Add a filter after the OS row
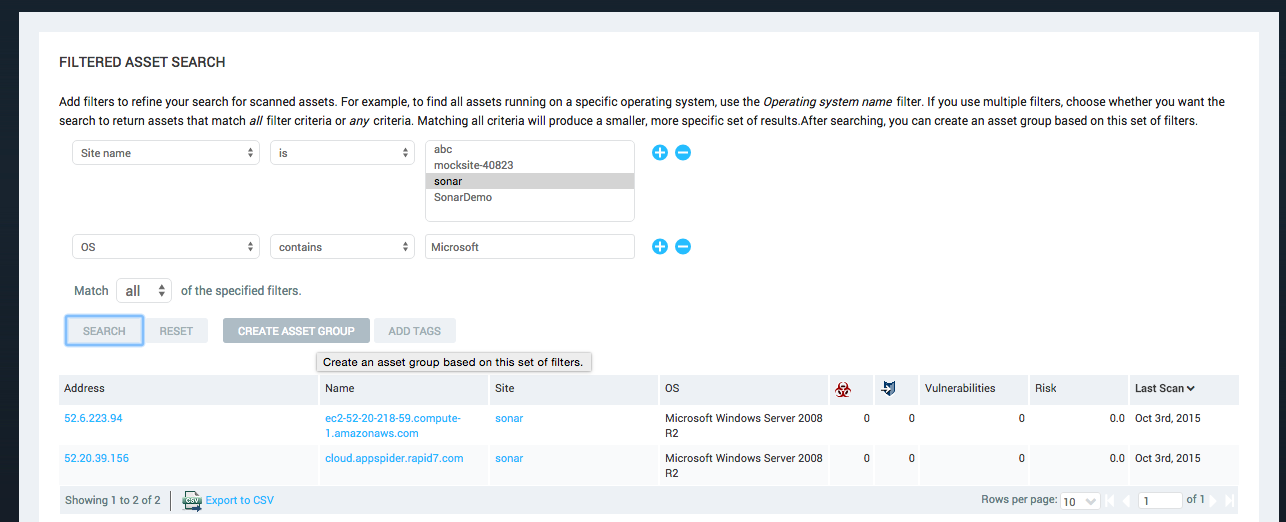The height and width of the screenshot is (522, 1286). (x=660, y=247)
